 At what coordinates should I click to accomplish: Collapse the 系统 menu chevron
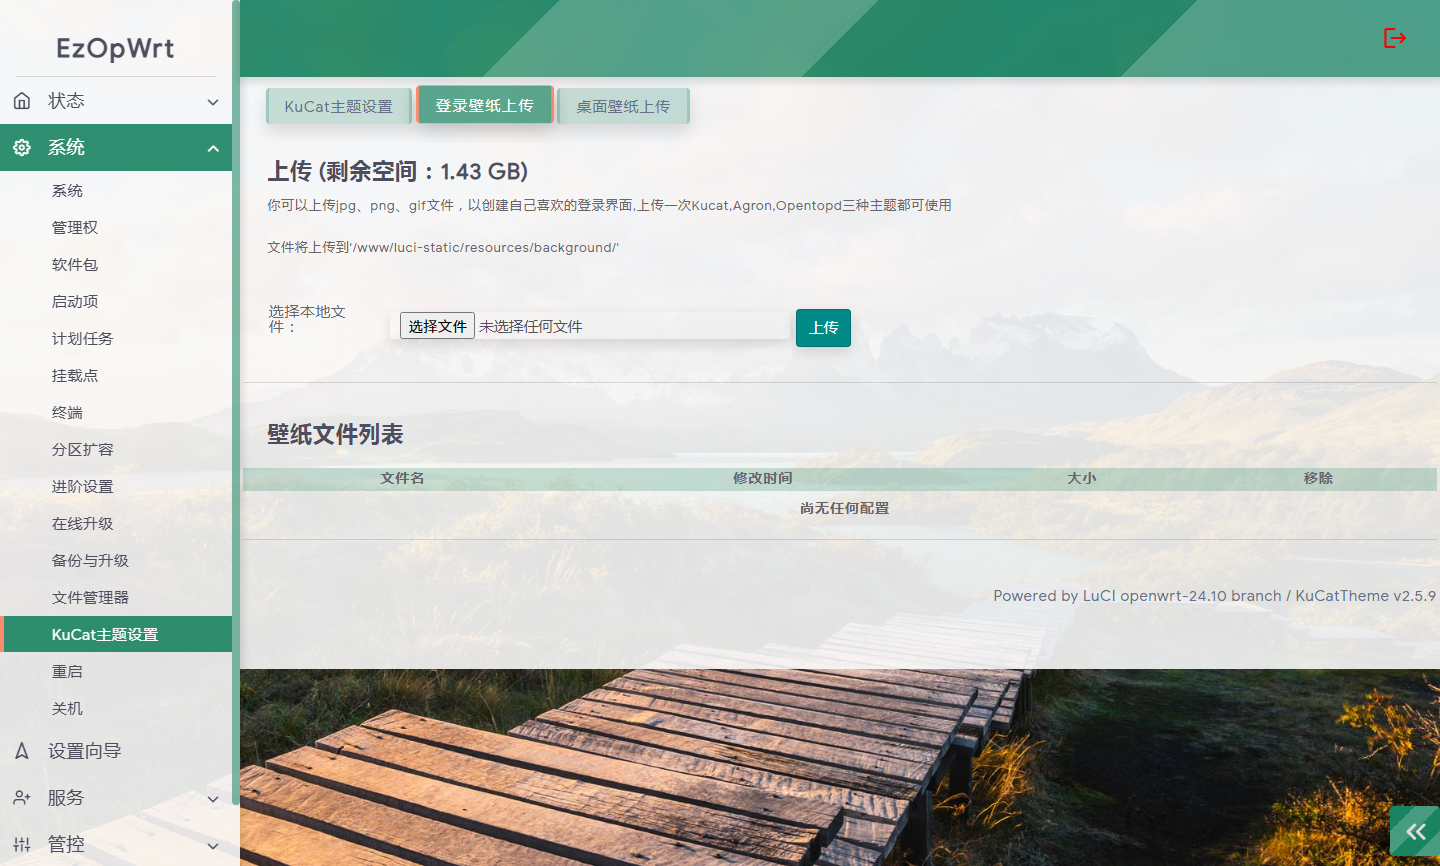pyautogui.click(x=212, y=149)
